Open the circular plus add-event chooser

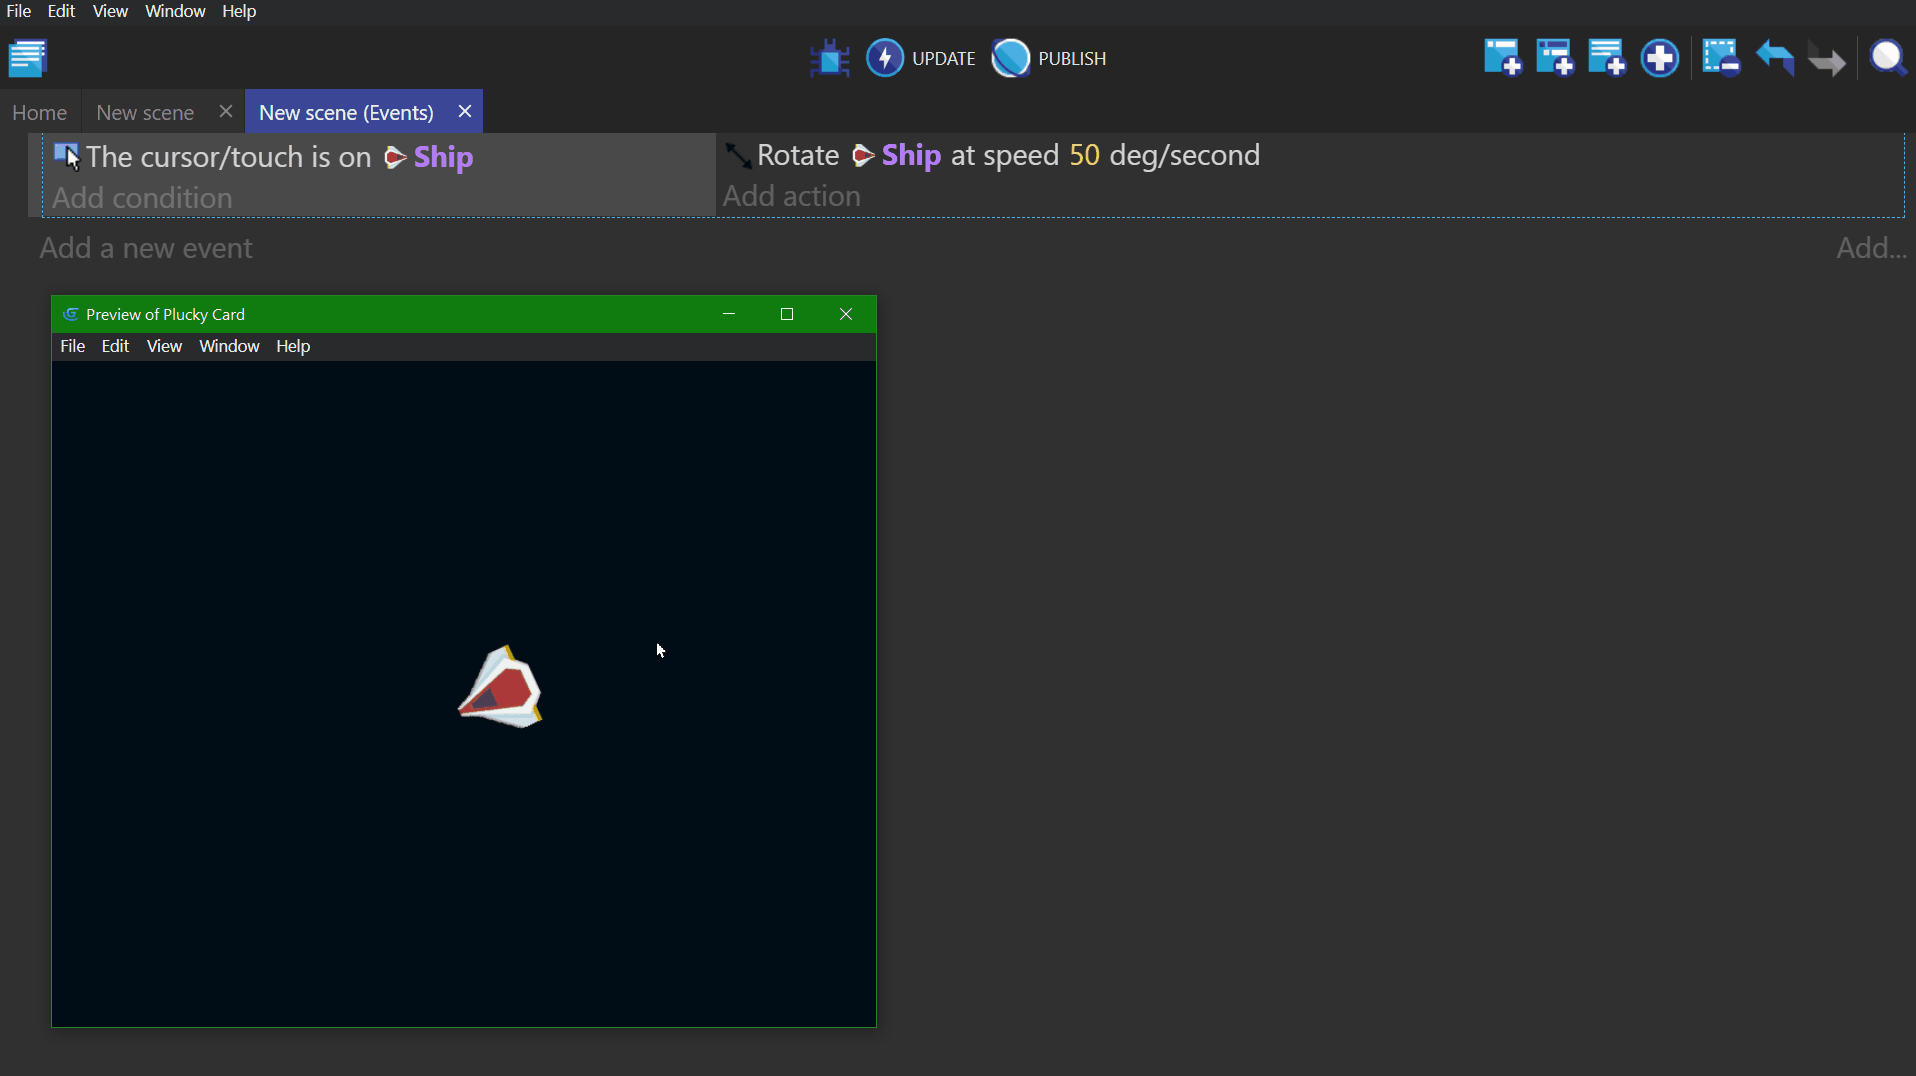tap(1659, 58)
